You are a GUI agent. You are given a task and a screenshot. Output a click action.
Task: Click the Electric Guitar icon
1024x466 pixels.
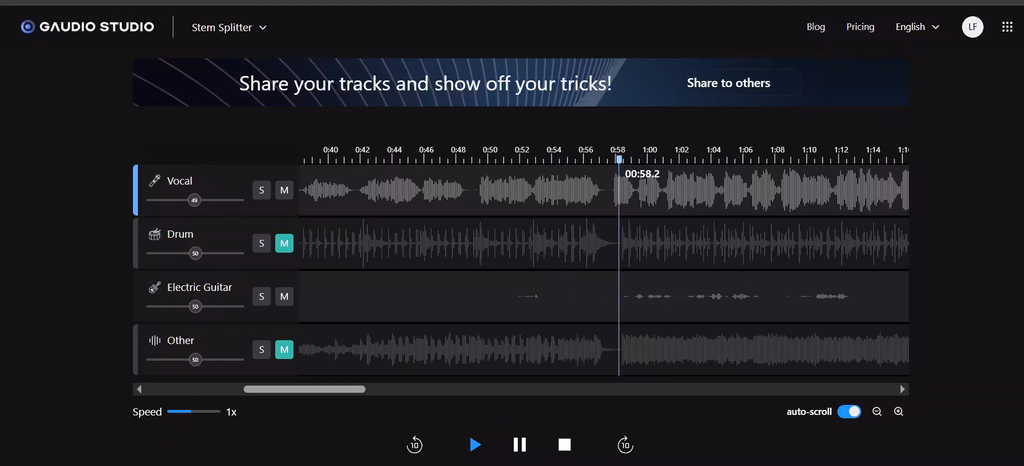click(155, 287)
